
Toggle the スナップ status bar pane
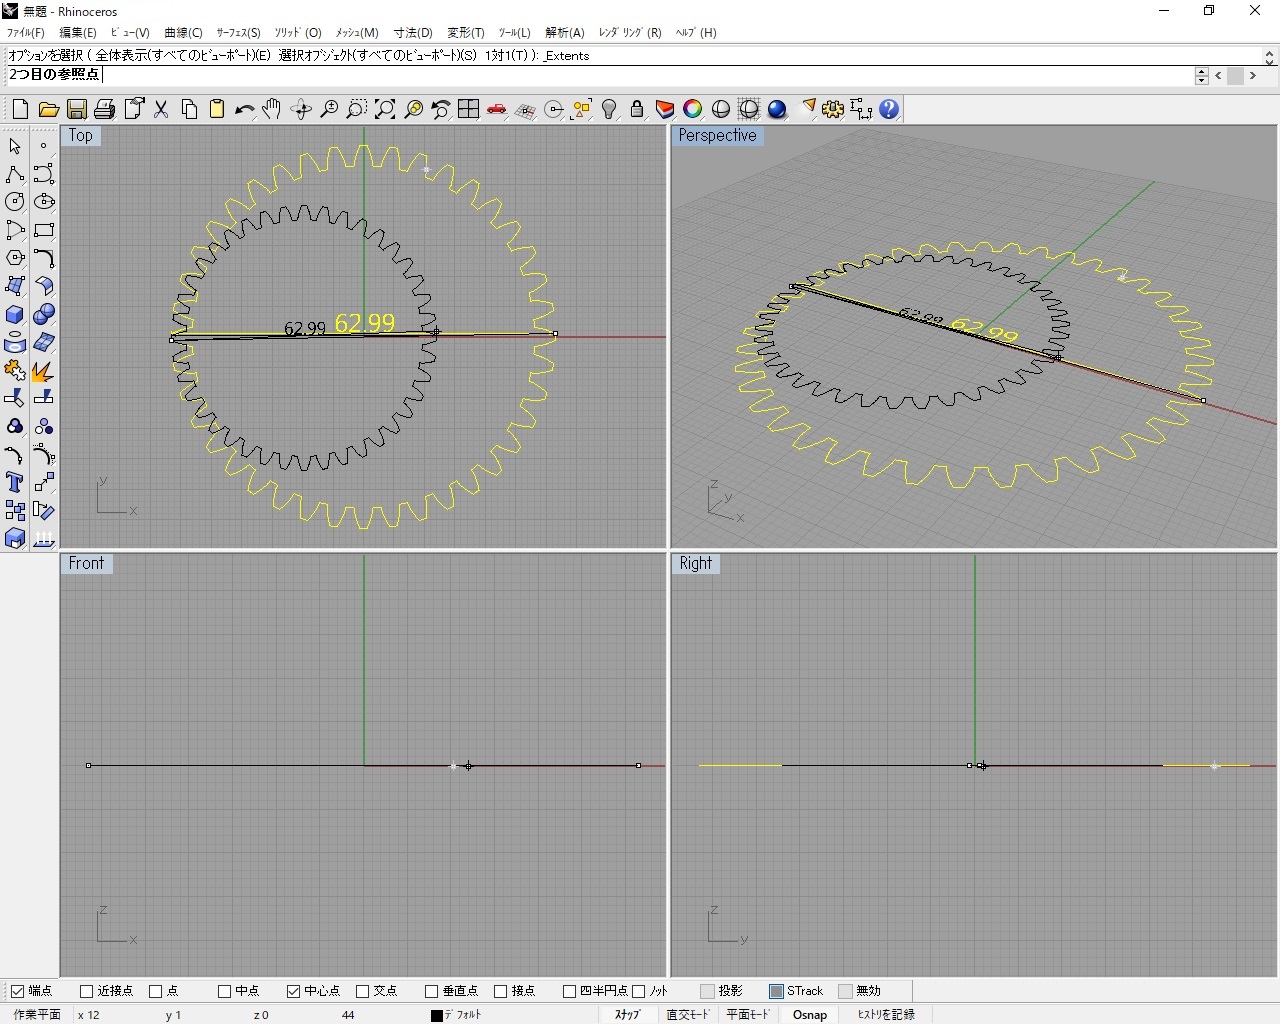point(628,1014)
